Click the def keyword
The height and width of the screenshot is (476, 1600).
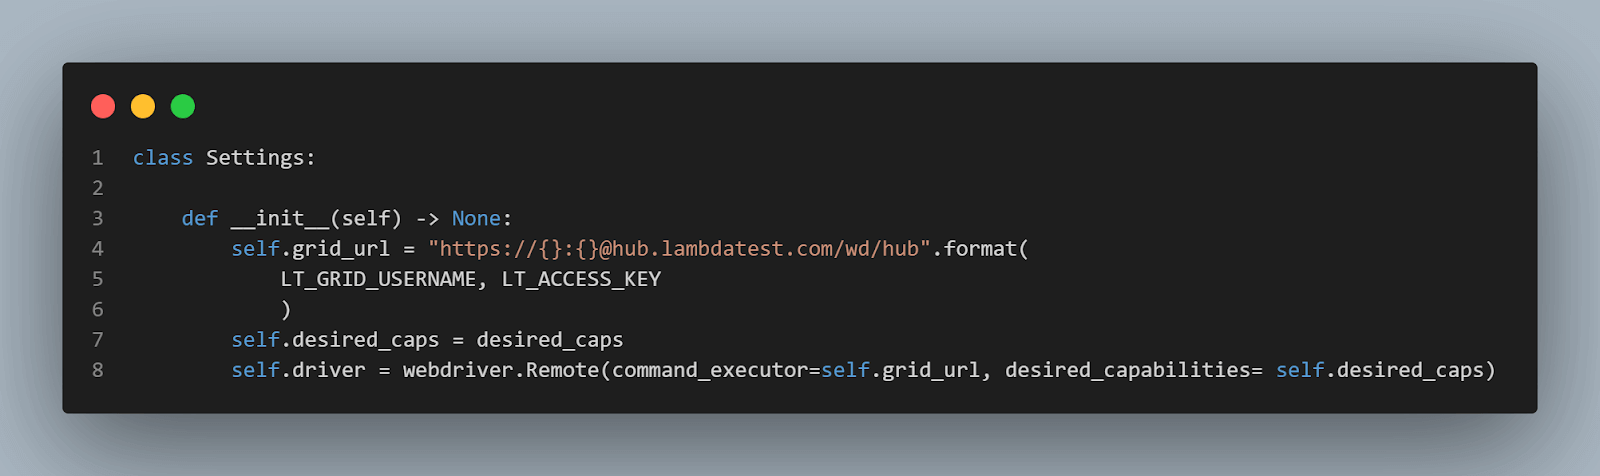coord(200,218)
